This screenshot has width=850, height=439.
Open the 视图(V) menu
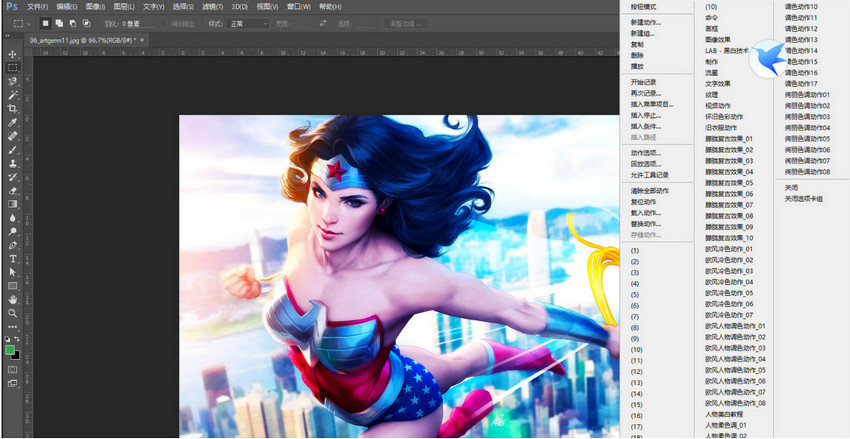point(267,7)
